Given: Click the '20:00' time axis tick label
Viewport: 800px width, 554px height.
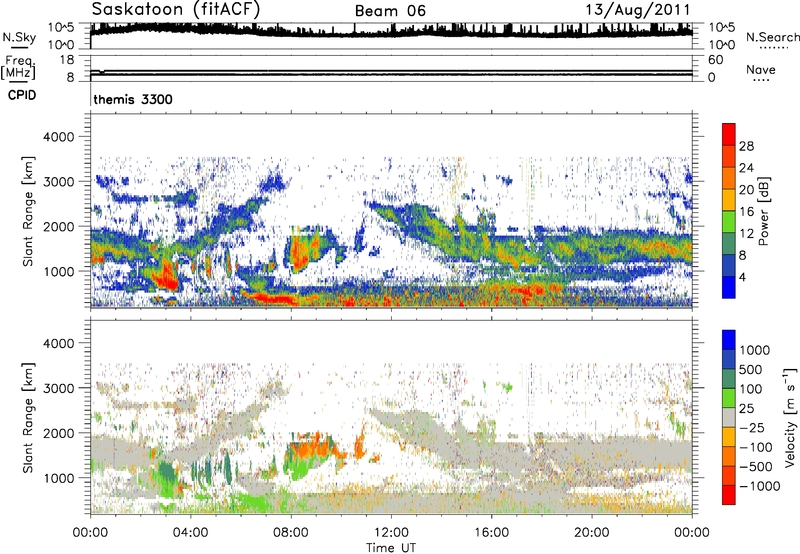Looking at the screenshot, I should pos(592,533).
